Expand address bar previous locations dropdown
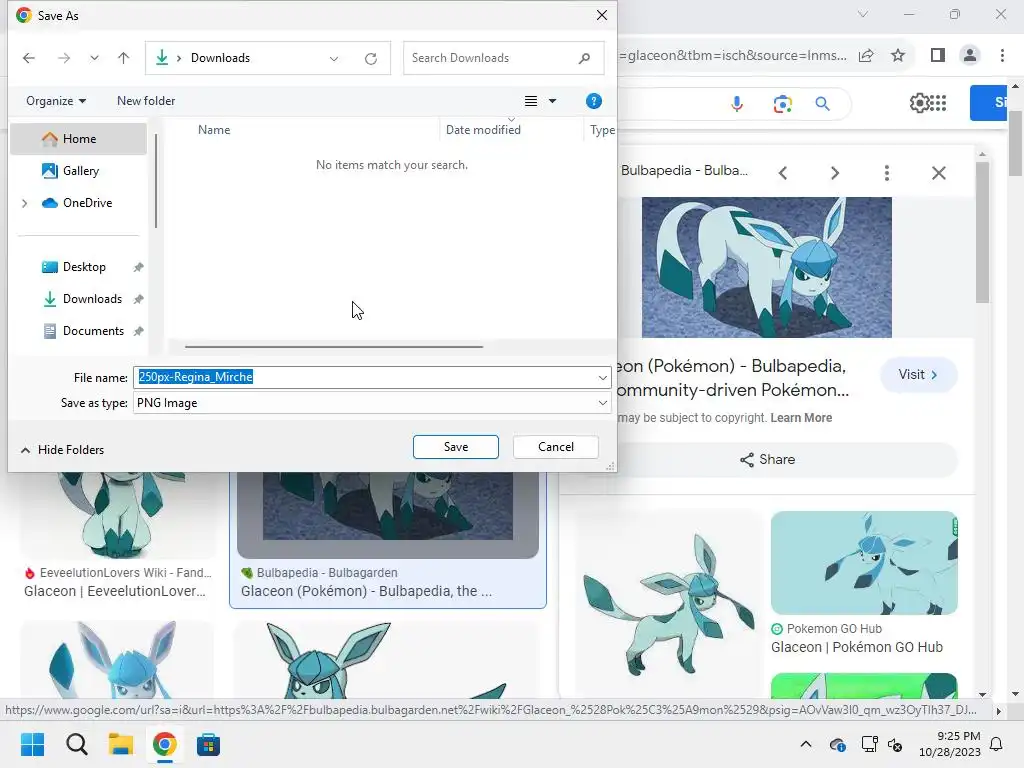 coord(334,59)
